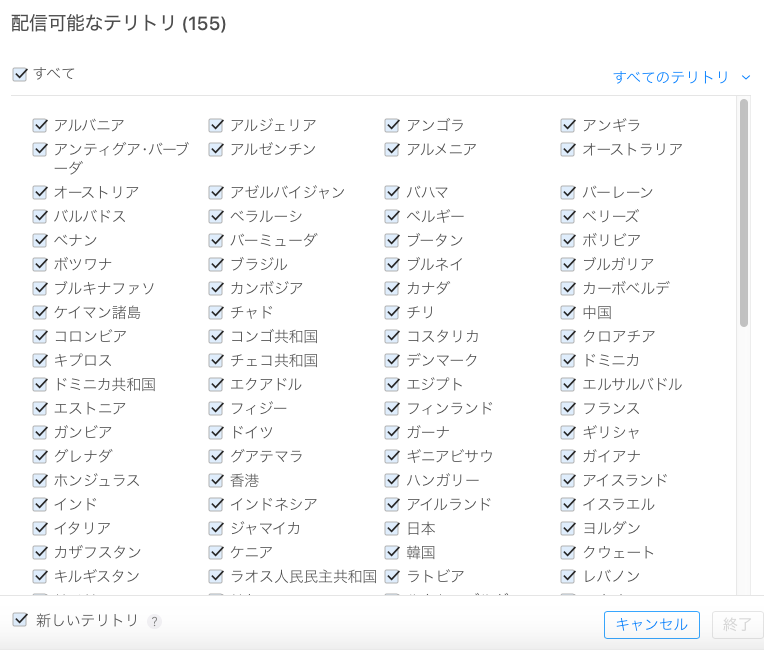Toggle the ドイツ checkbox
This screenshot has width=764, height=650.
pos(216,432)
